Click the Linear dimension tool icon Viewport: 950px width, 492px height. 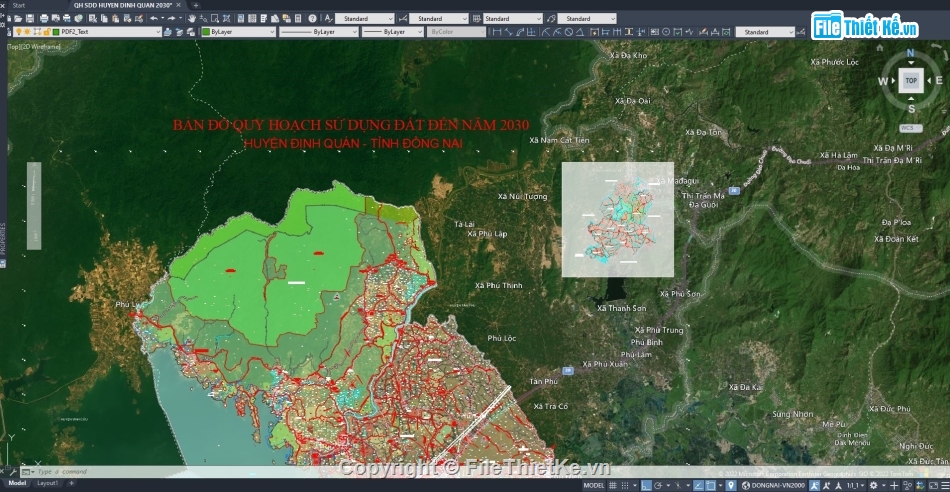[x=497, y=32]
